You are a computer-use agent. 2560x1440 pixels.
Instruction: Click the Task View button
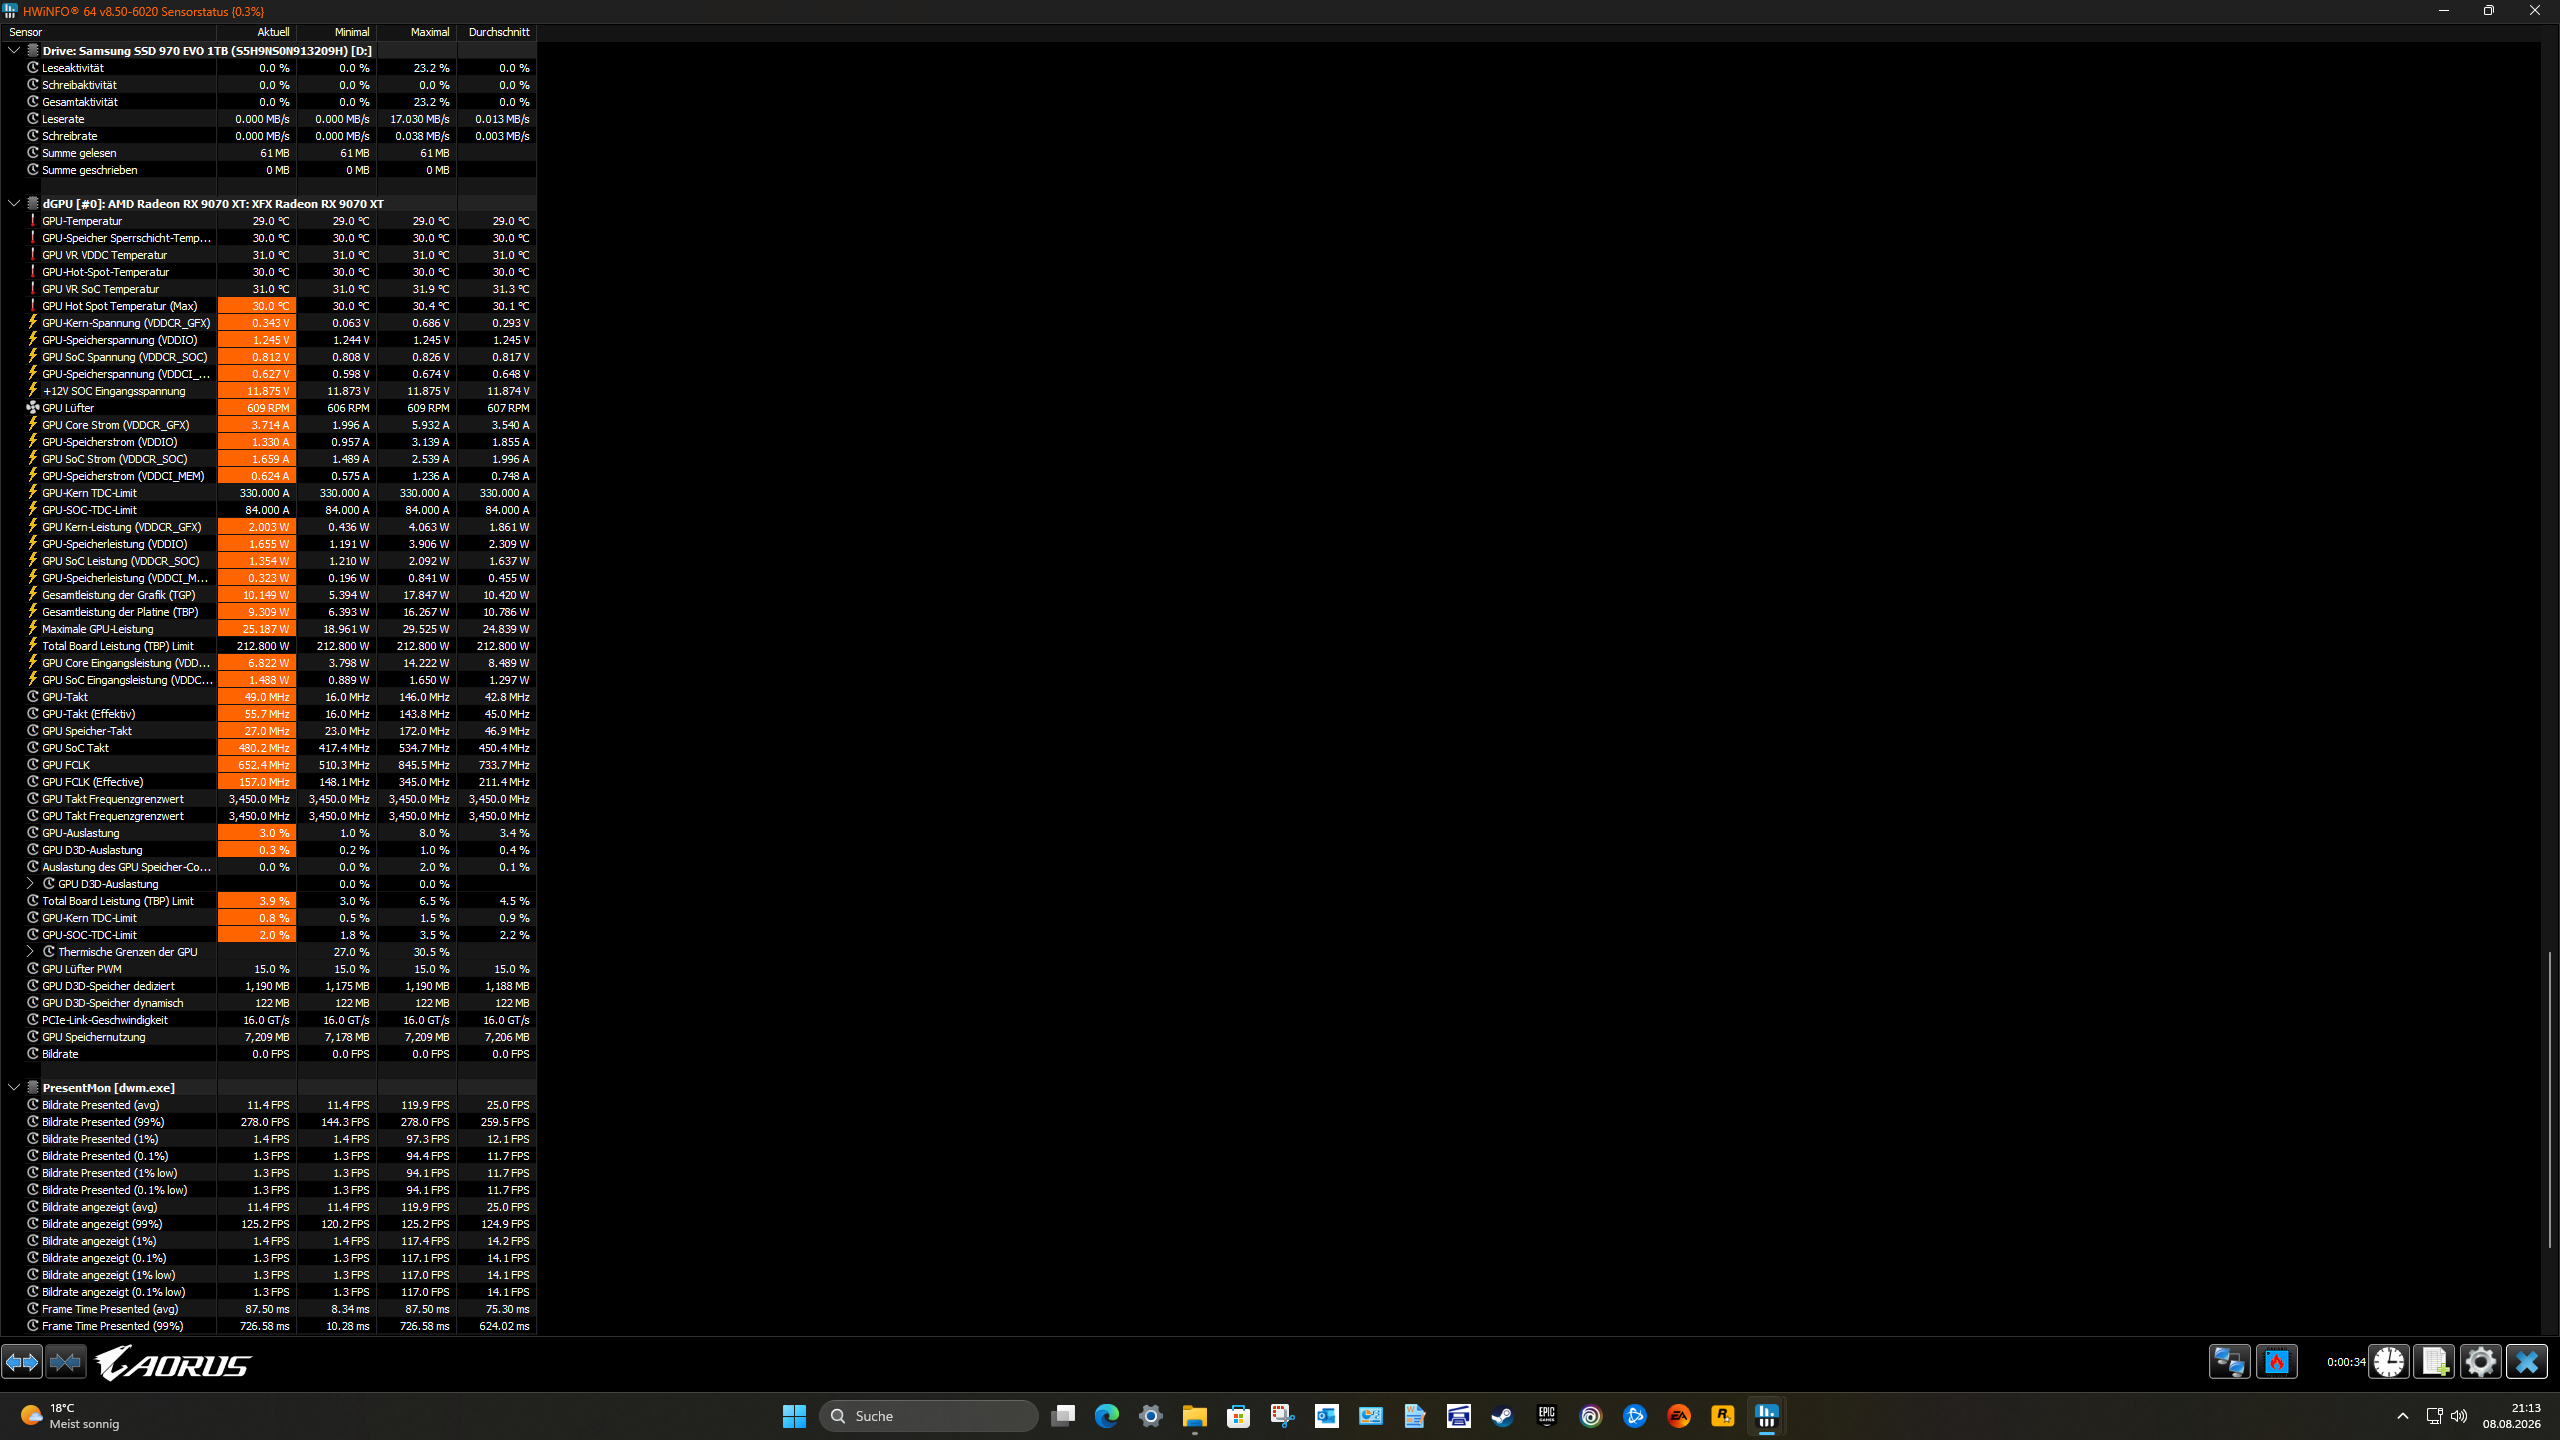click(x=1063, y=1416)
